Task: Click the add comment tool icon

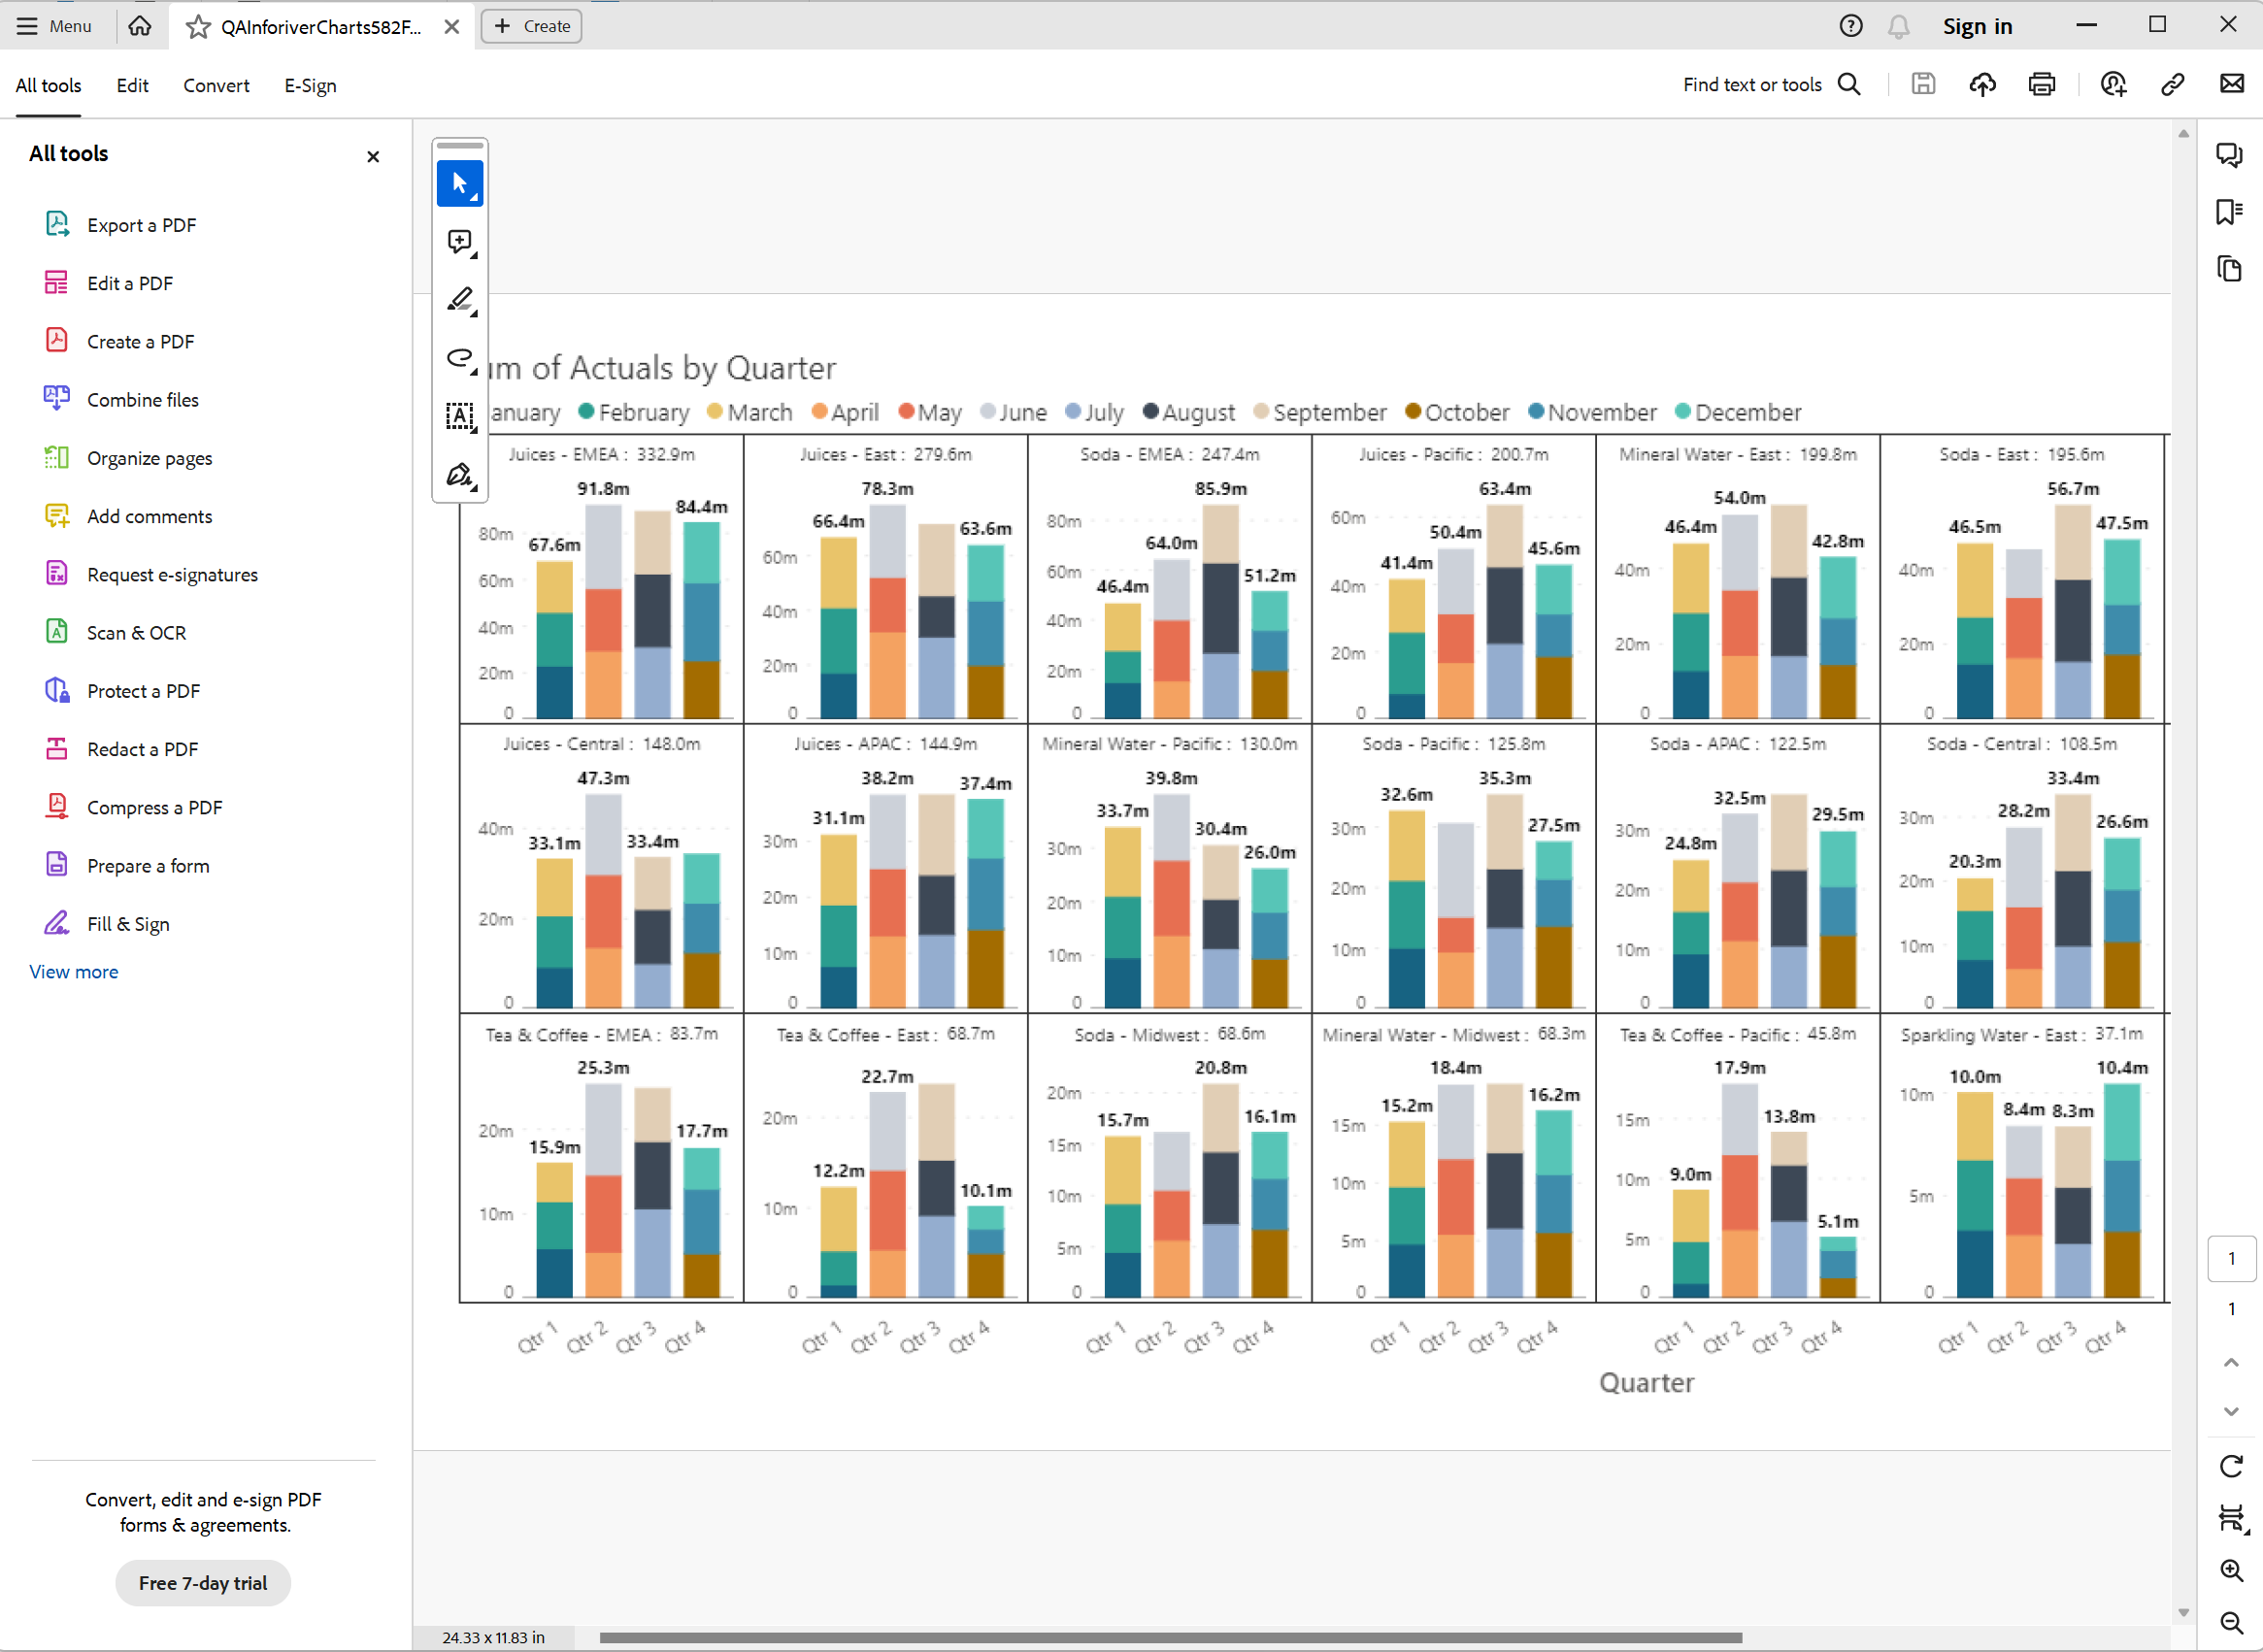Action: click(x=459, y=242)
